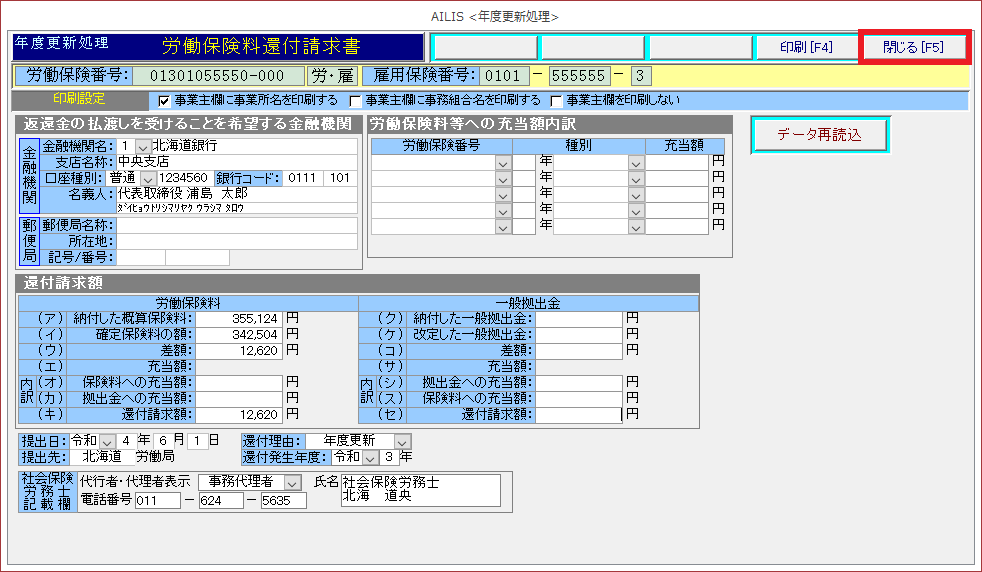Check the 事業主欄を印刷しない option

557,101
